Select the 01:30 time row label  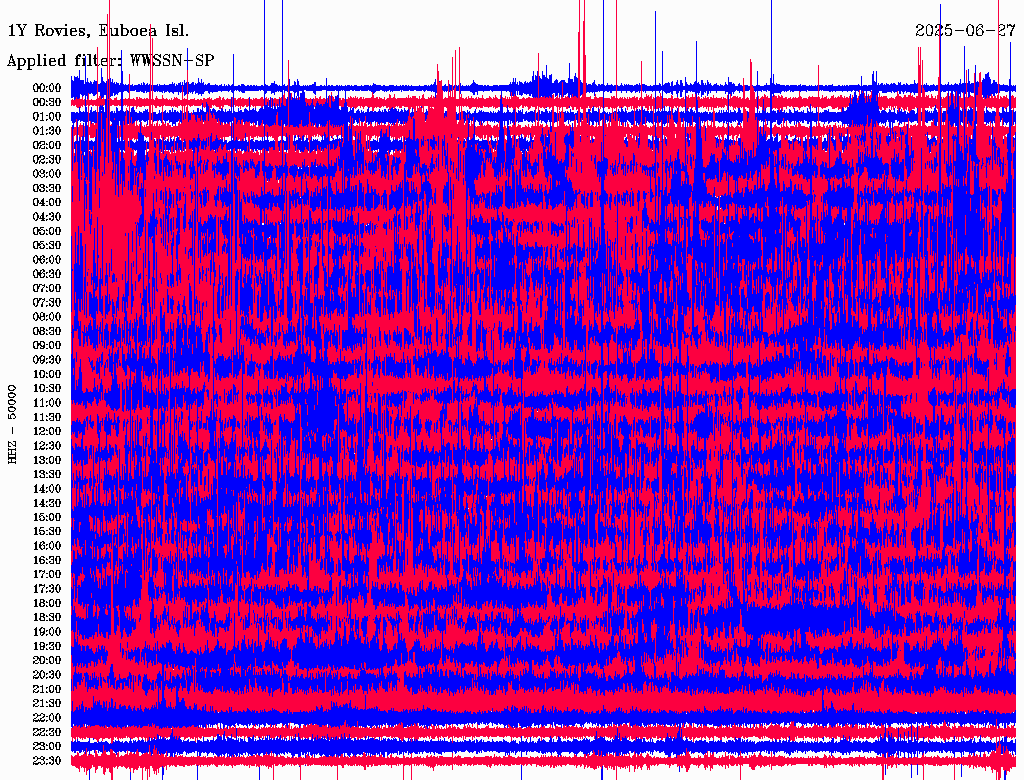[x=47, y=131]
